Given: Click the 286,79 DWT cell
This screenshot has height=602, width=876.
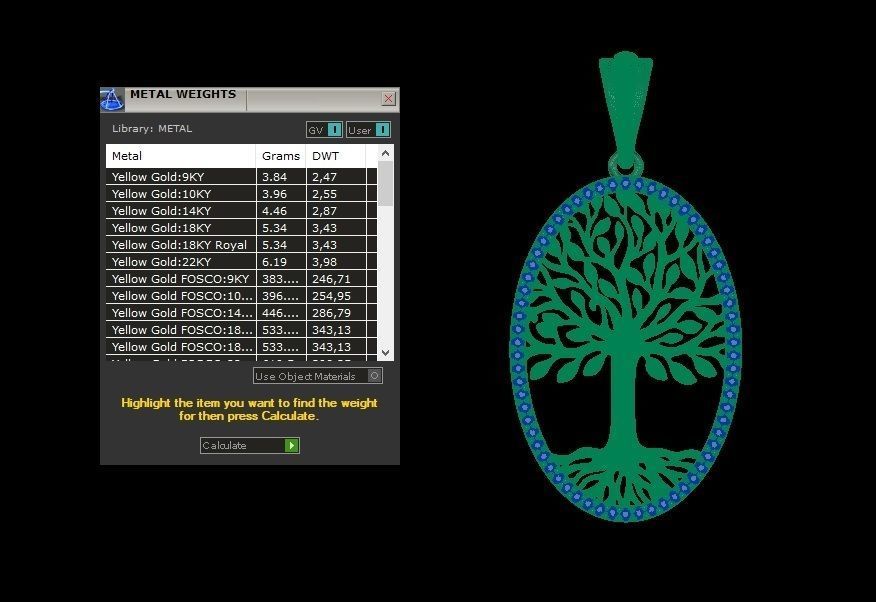Looking at the screenshot, I should pyautogui.click(x=336, y=312).
